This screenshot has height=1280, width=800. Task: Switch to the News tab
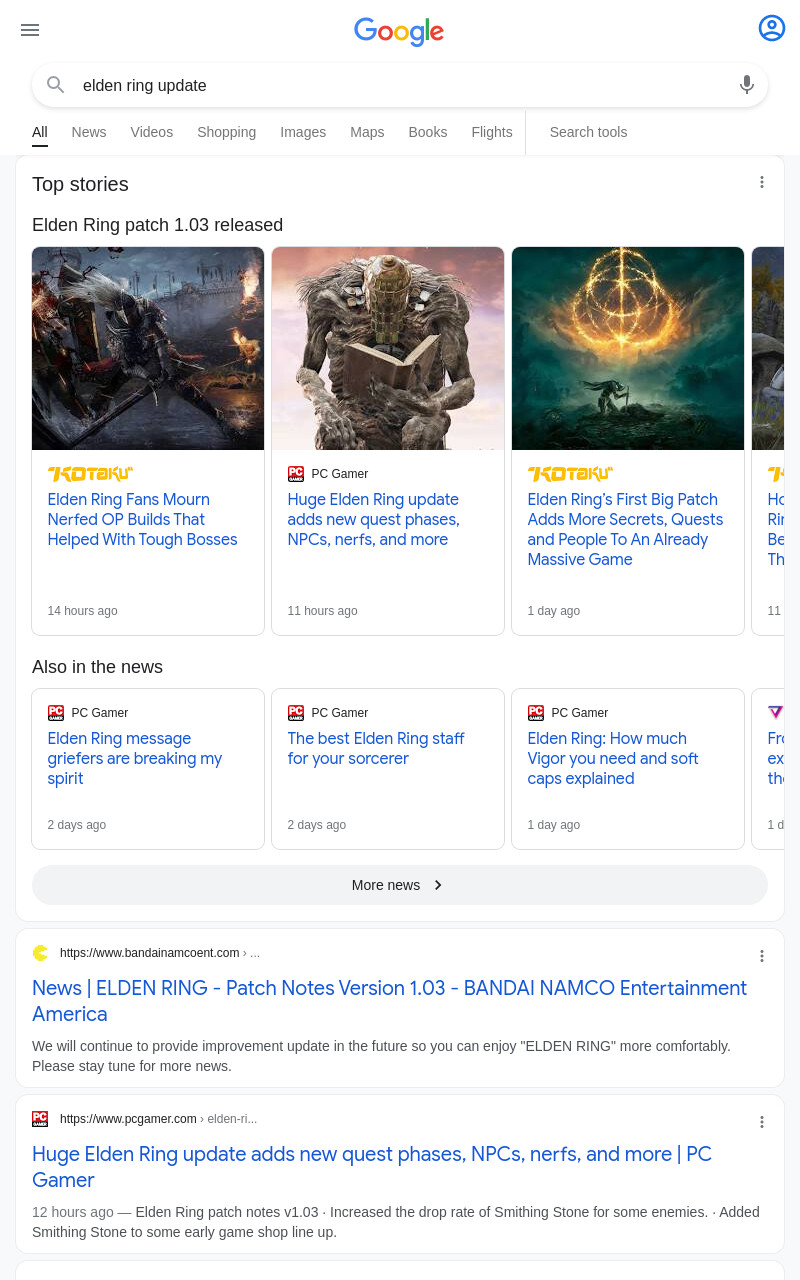[x=89, y=132]
